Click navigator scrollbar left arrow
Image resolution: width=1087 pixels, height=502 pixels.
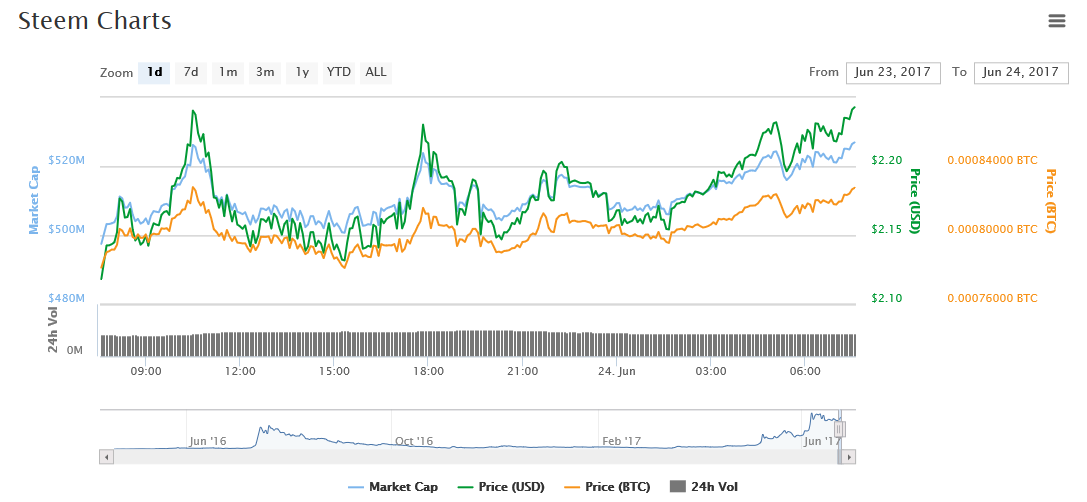click(106, 457)
